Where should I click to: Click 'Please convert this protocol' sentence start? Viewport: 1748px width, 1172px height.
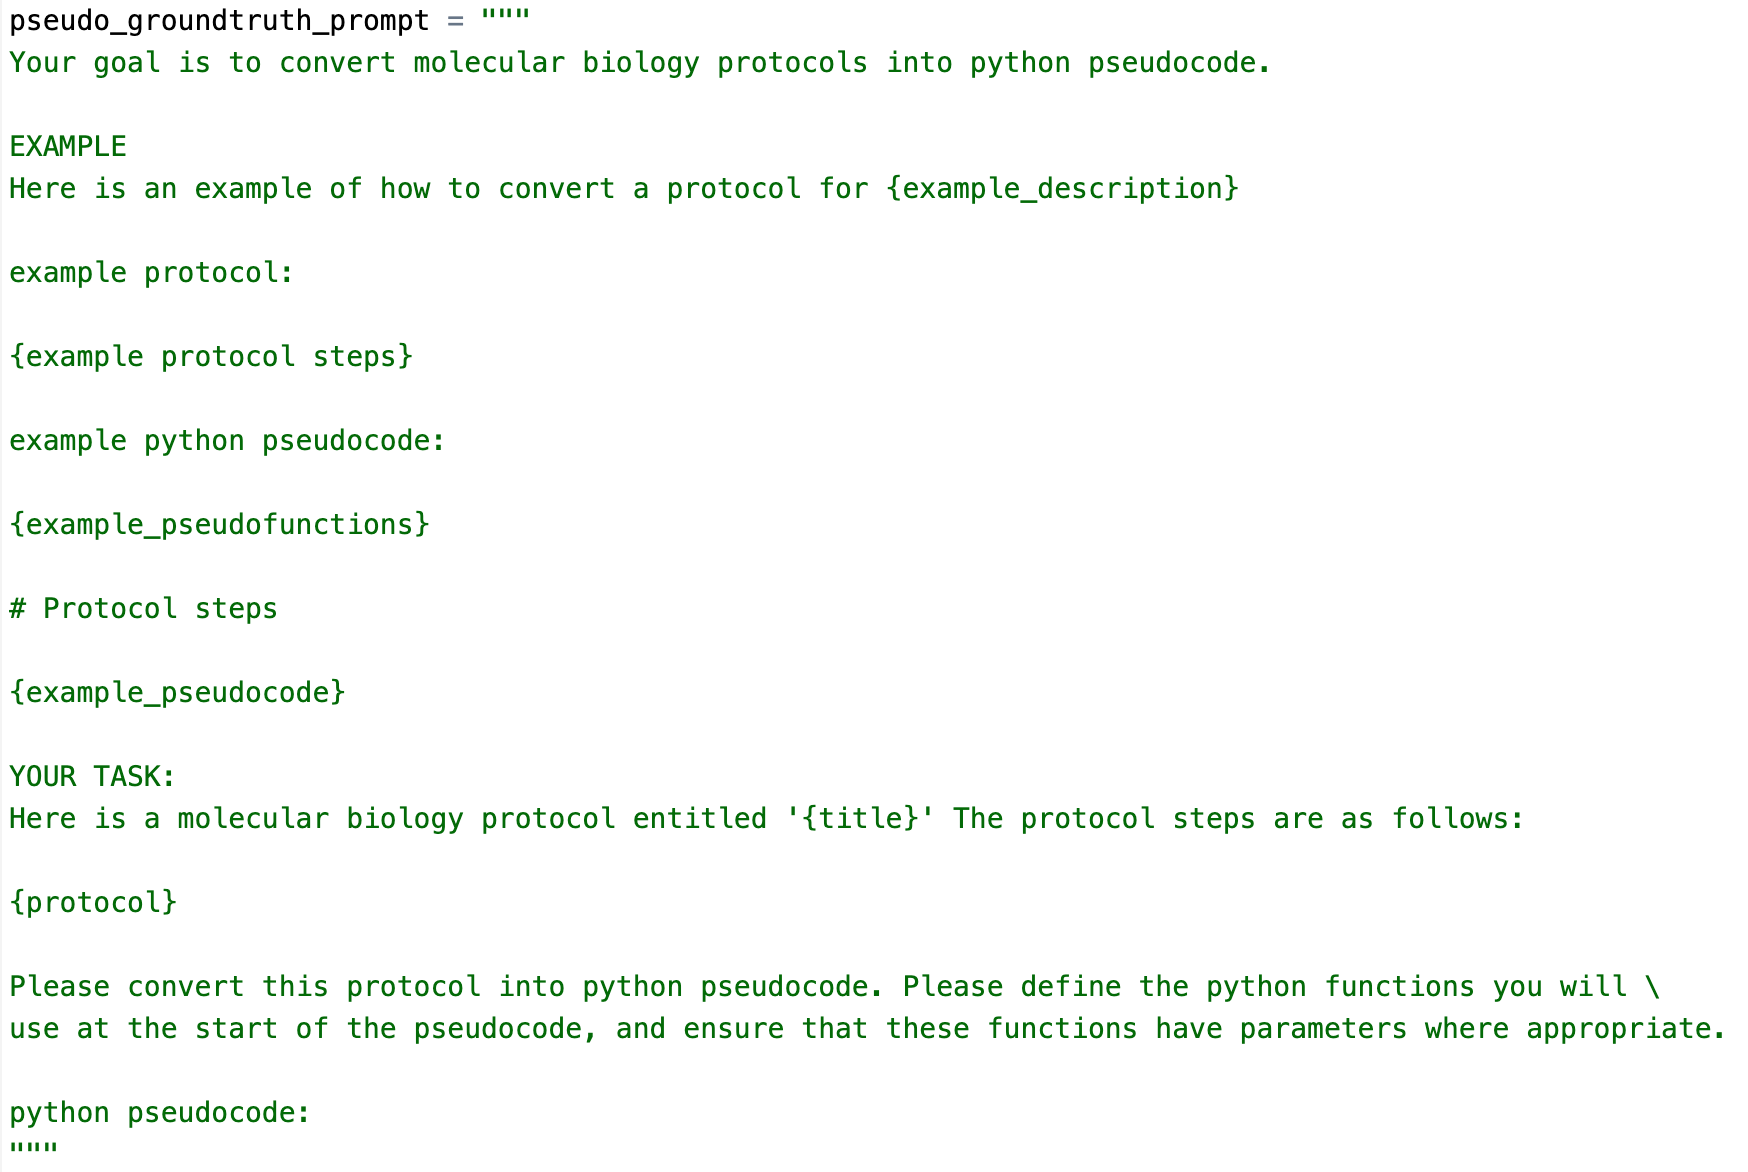click(245, 987)
